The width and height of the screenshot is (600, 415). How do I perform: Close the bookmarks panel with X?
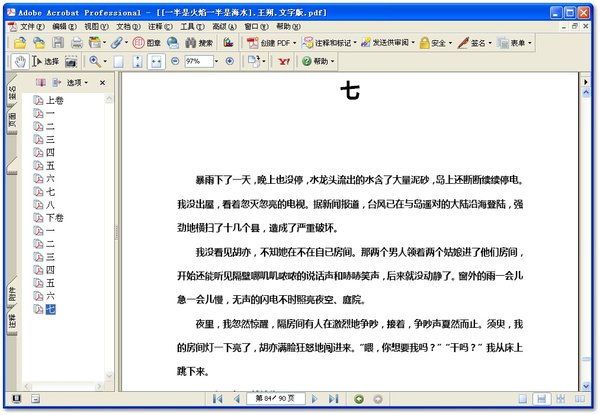tap(102, 82)
